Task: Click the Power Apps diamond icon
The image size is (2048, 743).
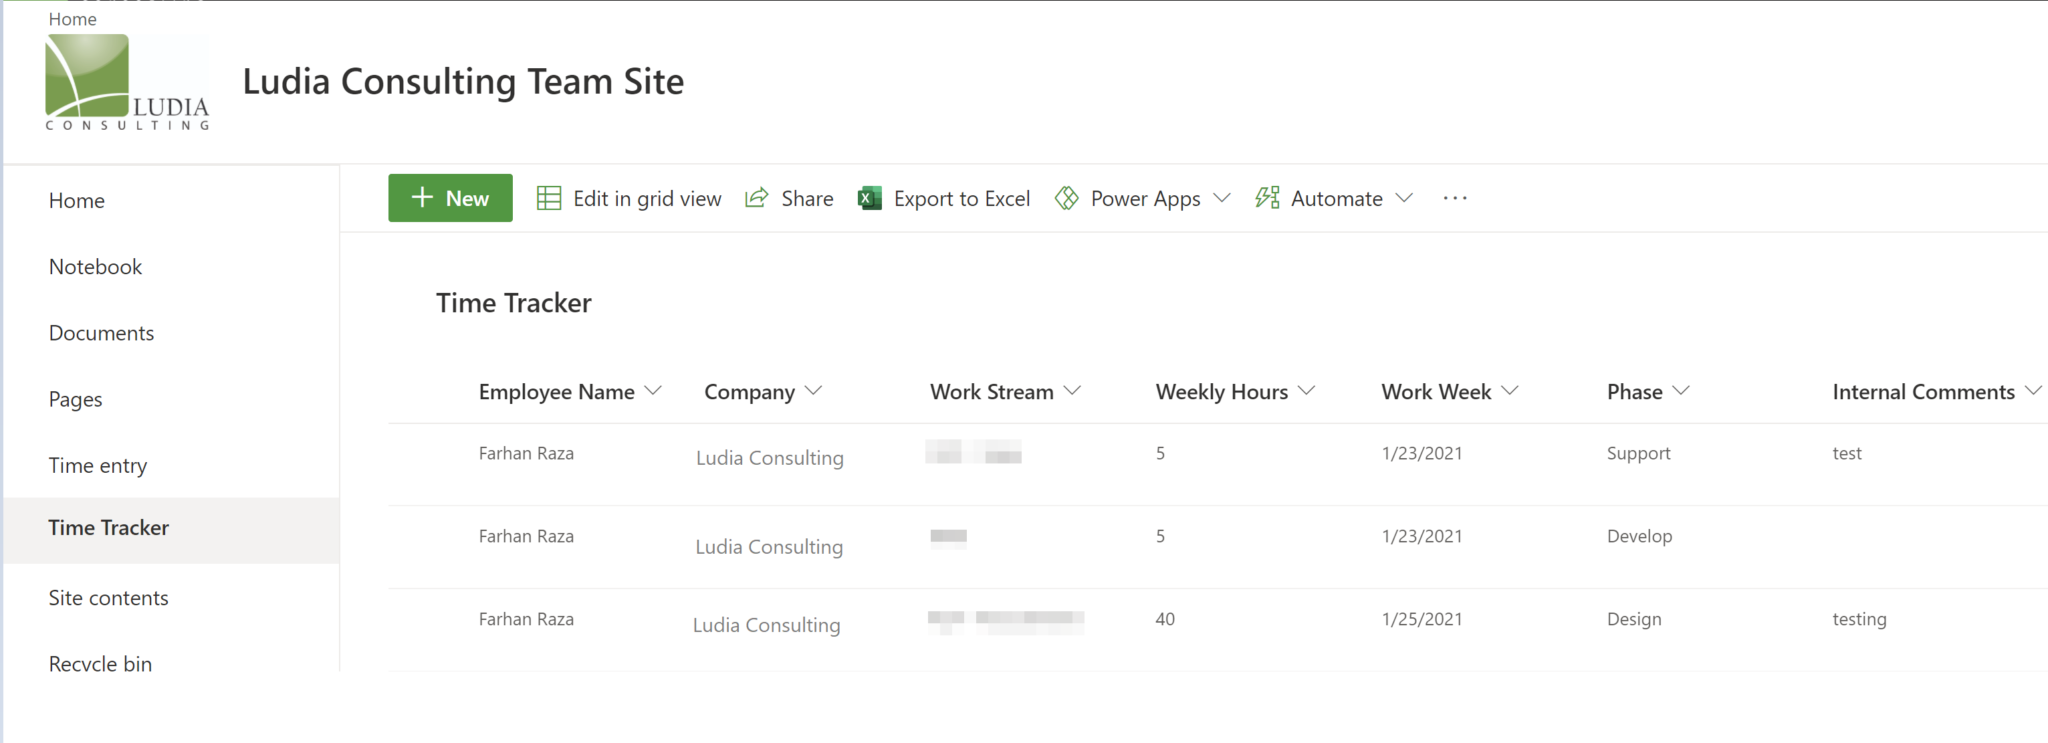Action: coord(1067,198)
